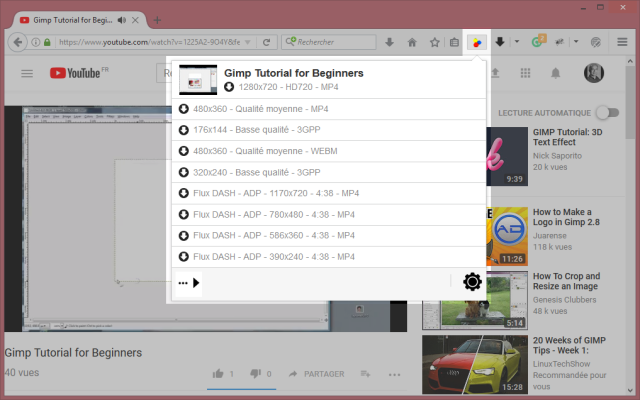The height and width of the screenshot is (400, 640).
Task: Open the DownloadHelper settings gear
Action: 472,282
